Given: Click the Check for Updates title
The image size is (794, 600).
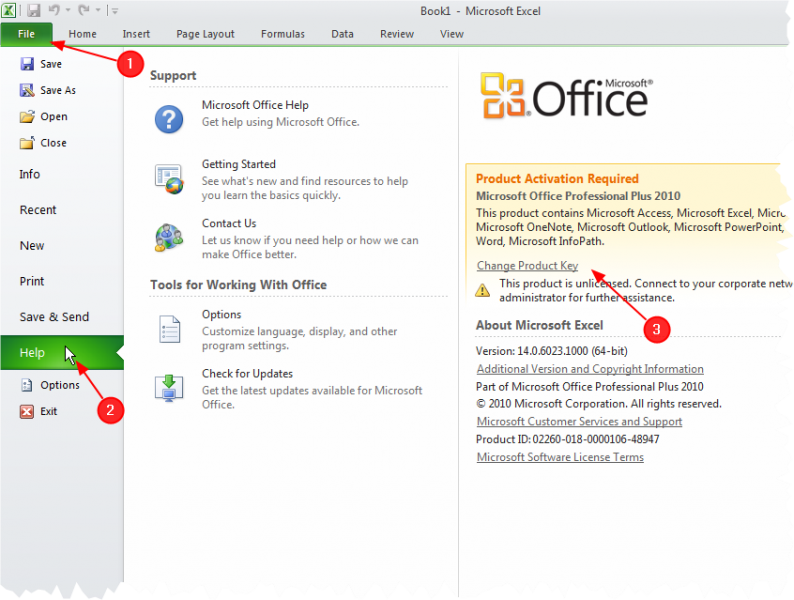Looking at the screenshot, I should click(247, 374).
